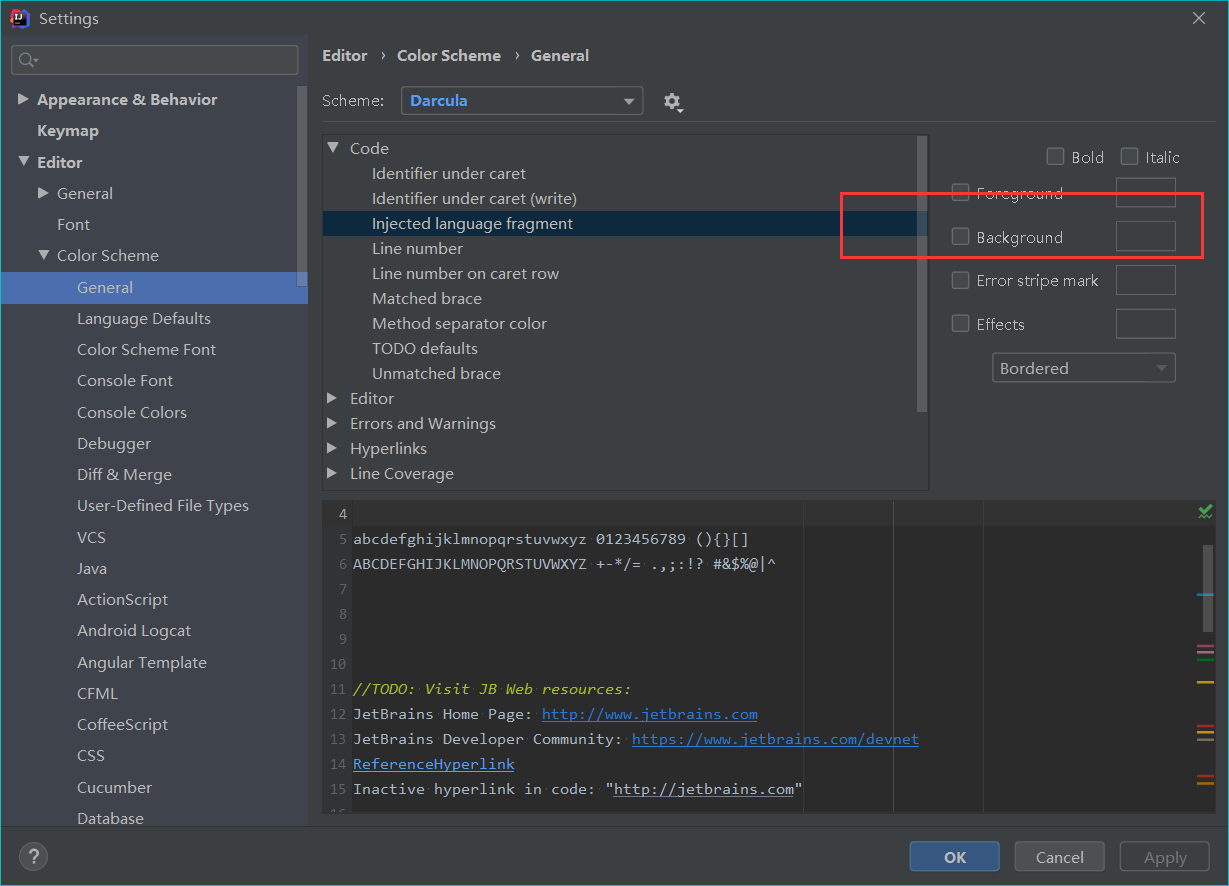The image size is (1229, 886).
Task: Select ActionScript color settings
Action: [122, 600]
